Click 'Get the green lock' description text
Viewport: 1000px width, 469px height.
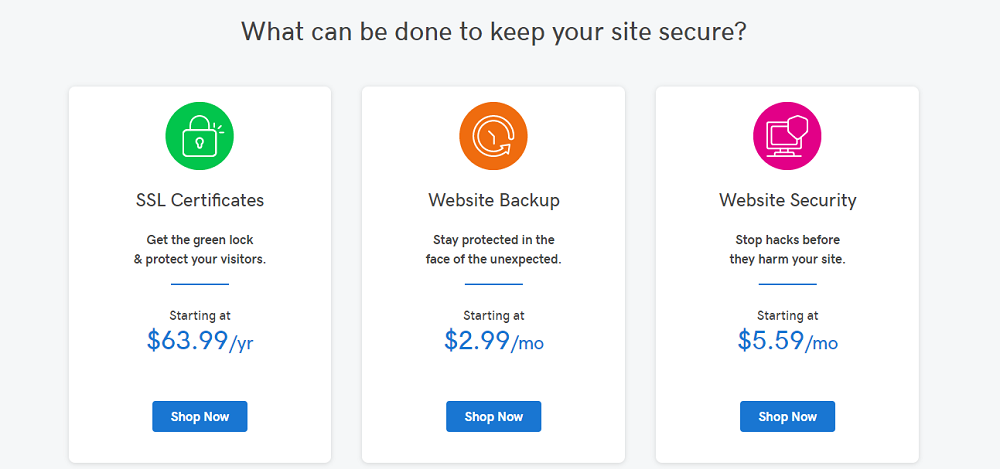[x=200, y=249]
